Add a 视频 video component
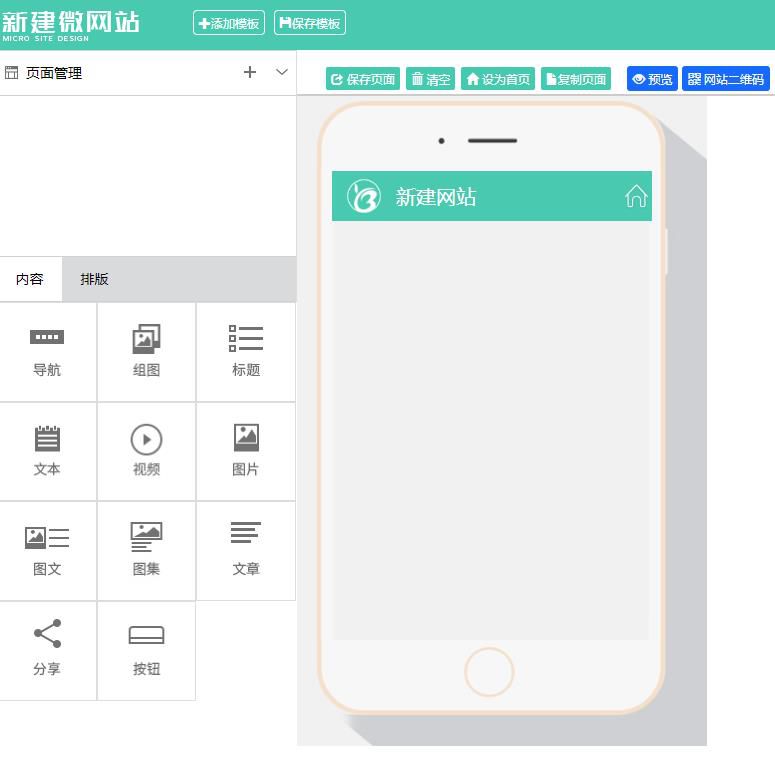 click(x=146, y=451)
